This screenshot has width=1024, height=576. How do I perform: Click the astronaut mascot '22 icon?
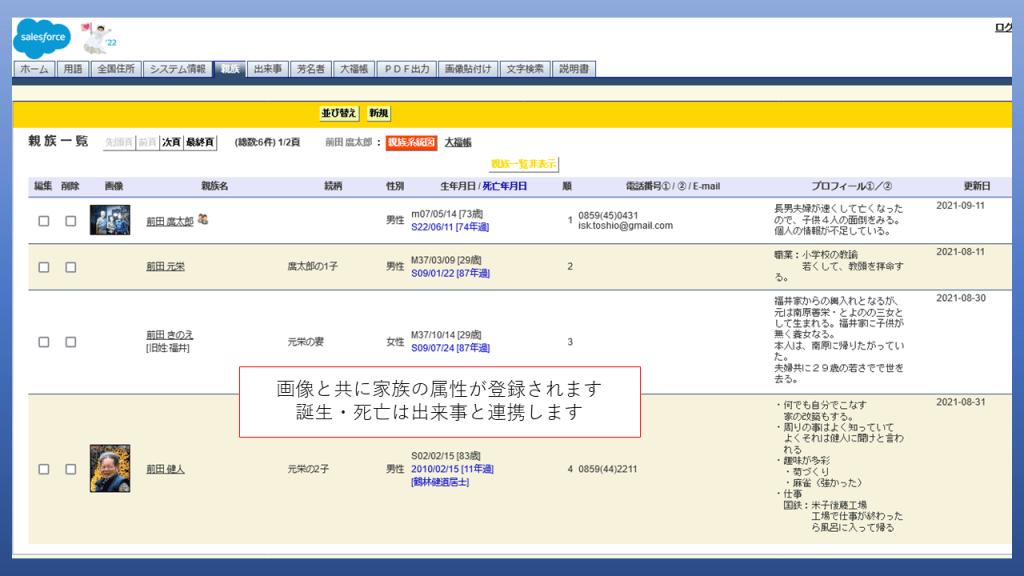(96, 38)
